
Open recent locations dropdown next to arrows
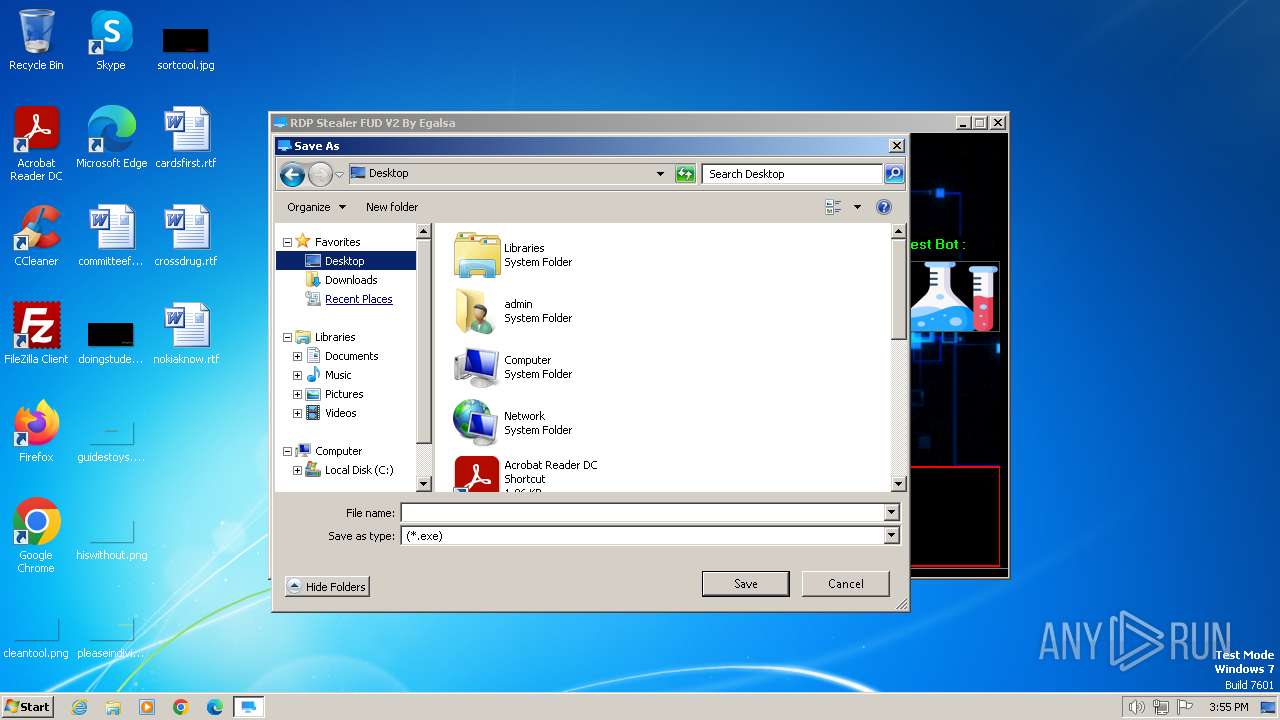(339, 175)
